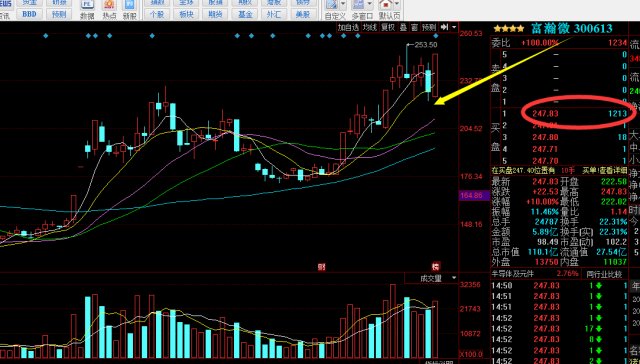Viewport: 640px width, 364px height.
Task: Click the 开盘 value 222.58
Action: tap(614, 181)
